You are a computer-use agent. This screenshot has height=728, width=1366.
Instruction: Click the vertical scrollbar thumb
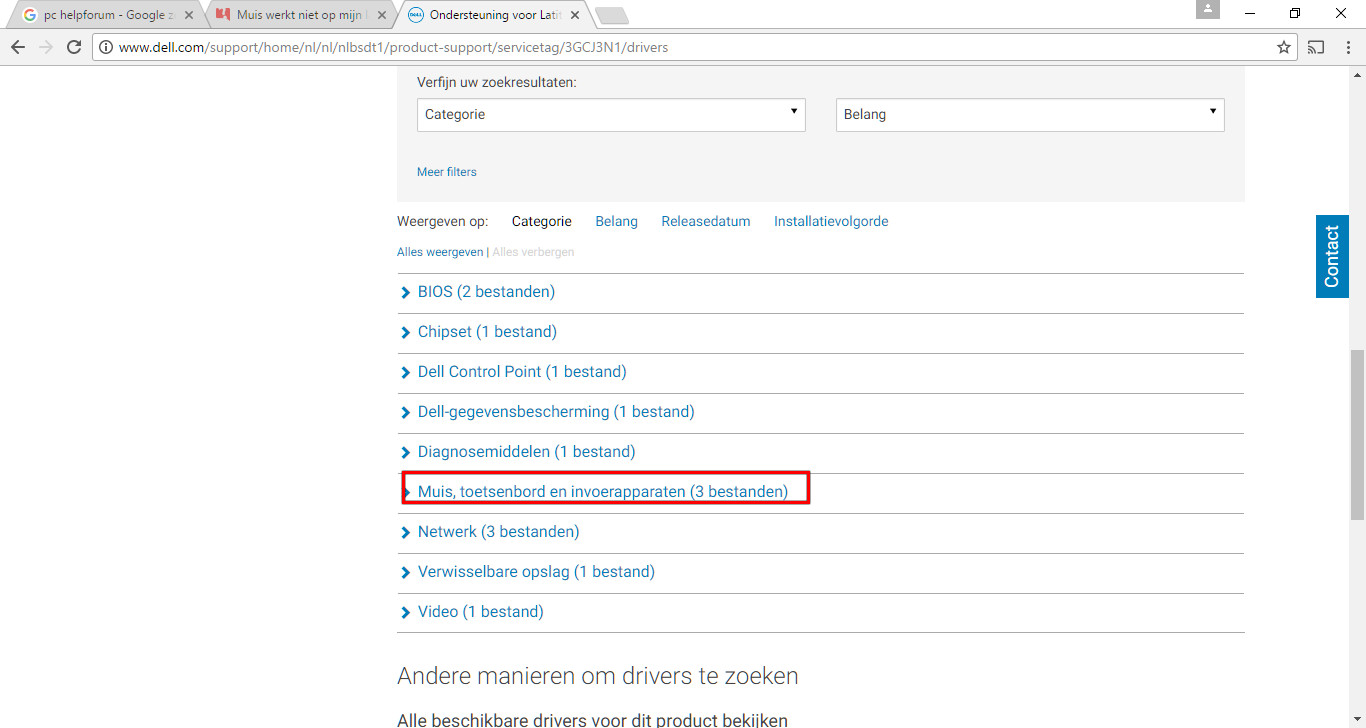point(1357,434)
